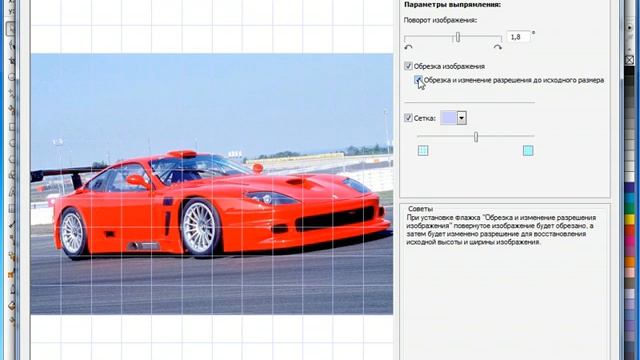Image resolution: width=640 pixels, height=360 pixels.
Task: Pick the orange palette swatch
Action: 629,261
